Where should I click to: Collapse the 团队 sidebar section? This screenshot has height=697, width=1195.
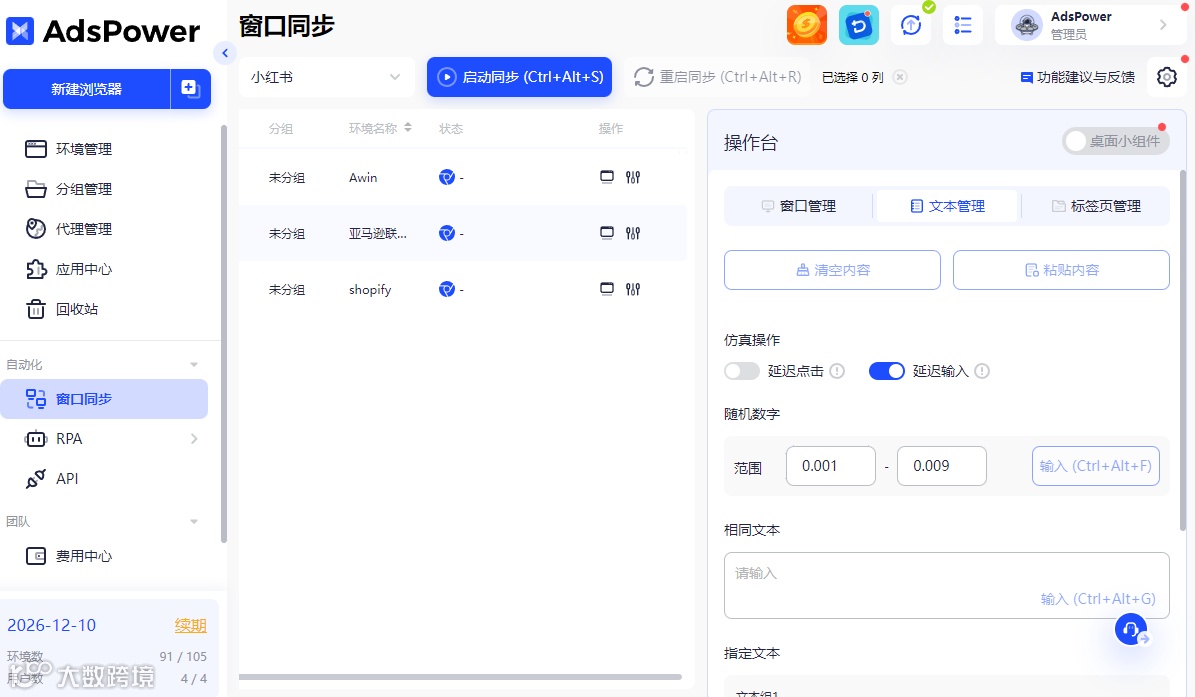pyautogui.click(x=194, y=522)
